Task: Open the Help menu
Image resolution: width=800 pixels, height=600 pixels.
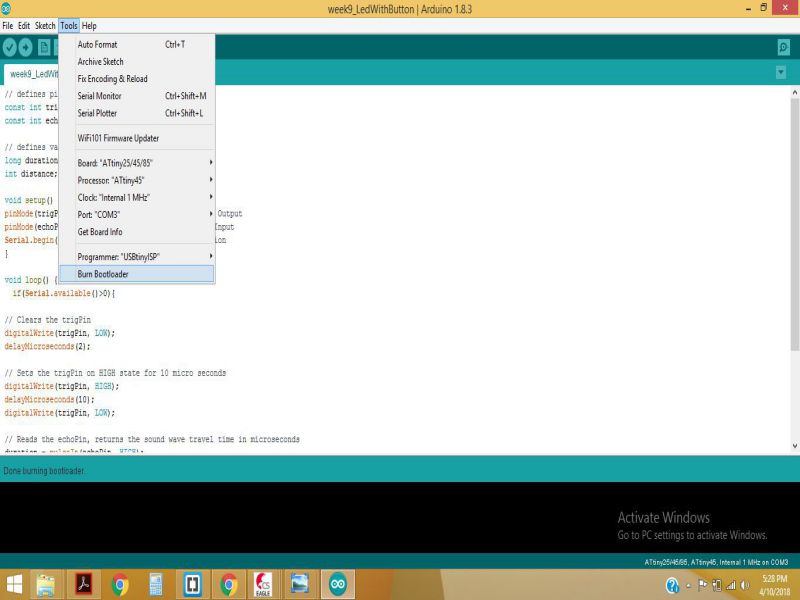Action: (x=89, y=26)
